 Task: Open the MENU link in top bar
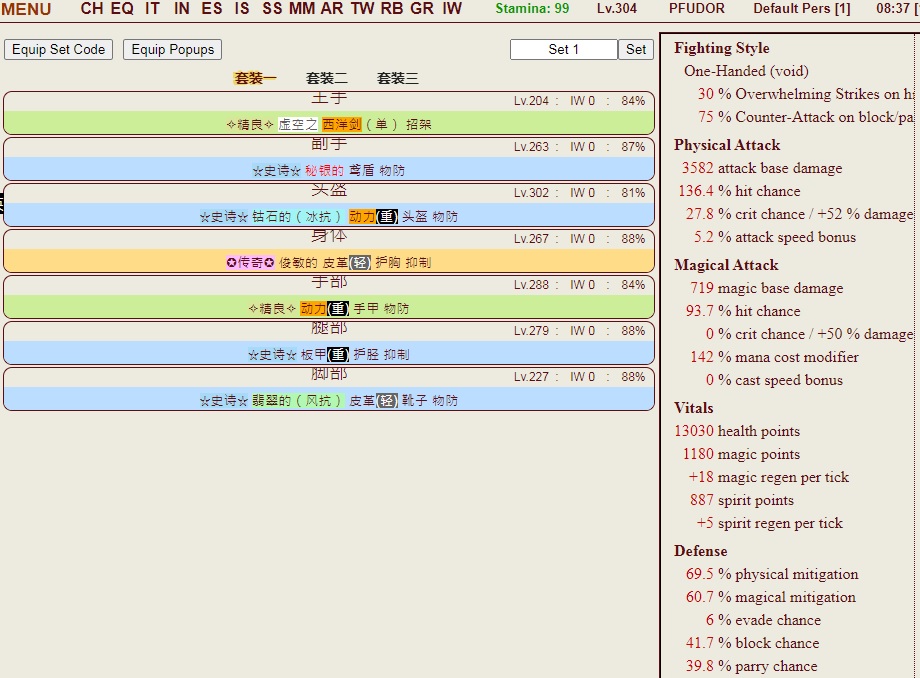[x=26, y=9]
